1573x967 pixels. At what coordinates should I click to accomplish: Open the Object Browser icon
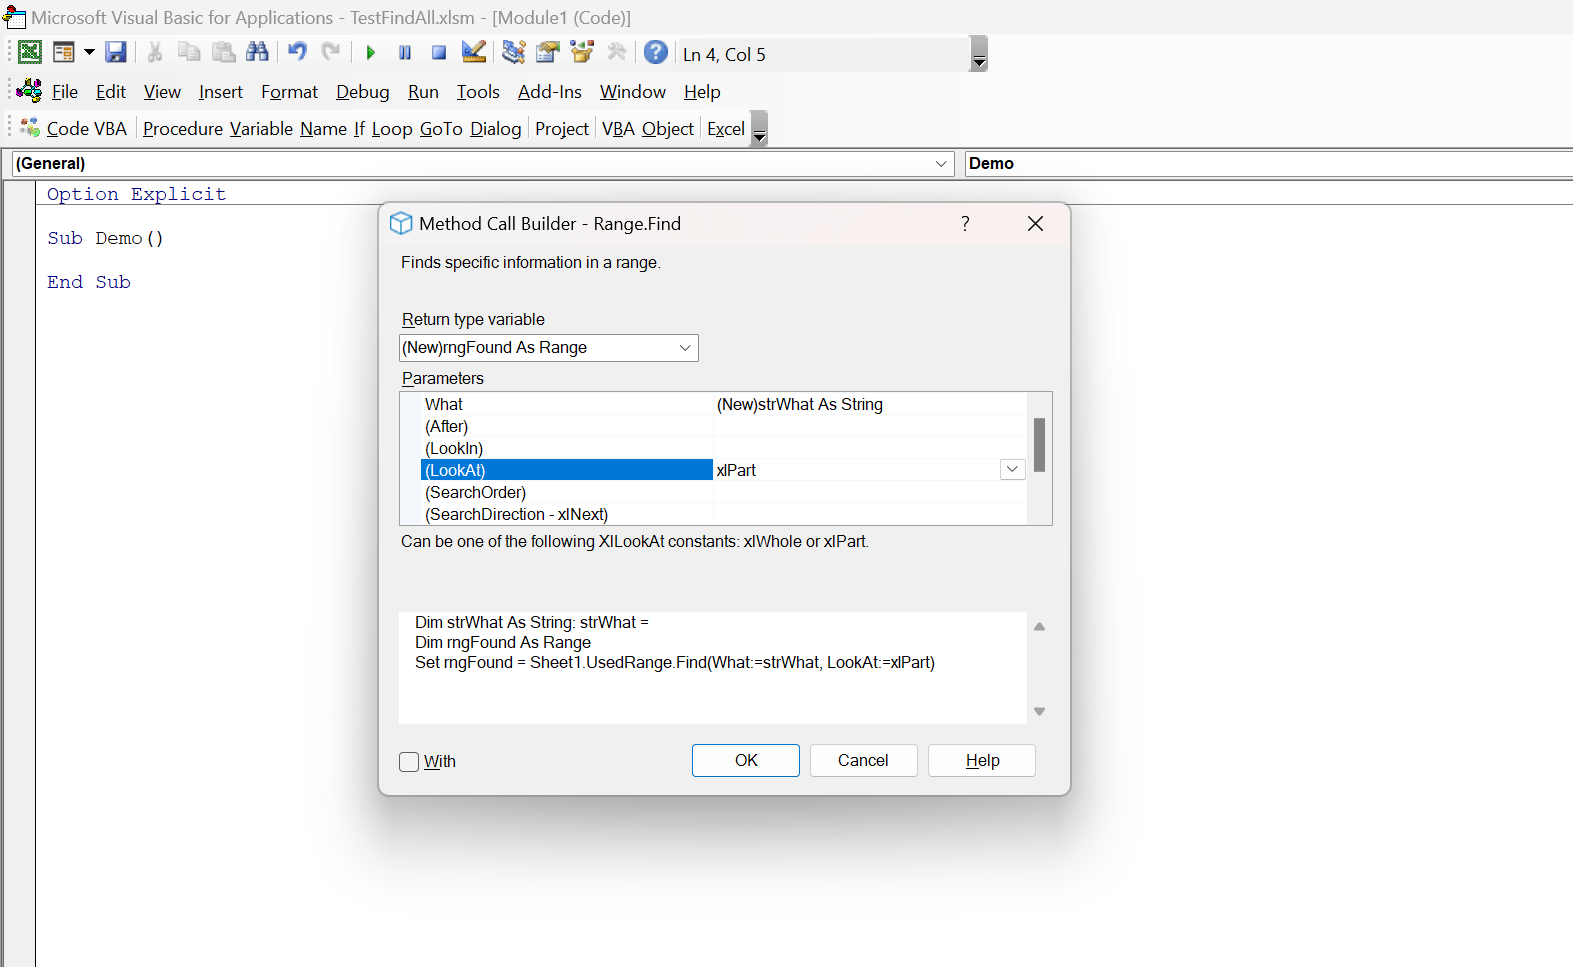tap(582, 52)
